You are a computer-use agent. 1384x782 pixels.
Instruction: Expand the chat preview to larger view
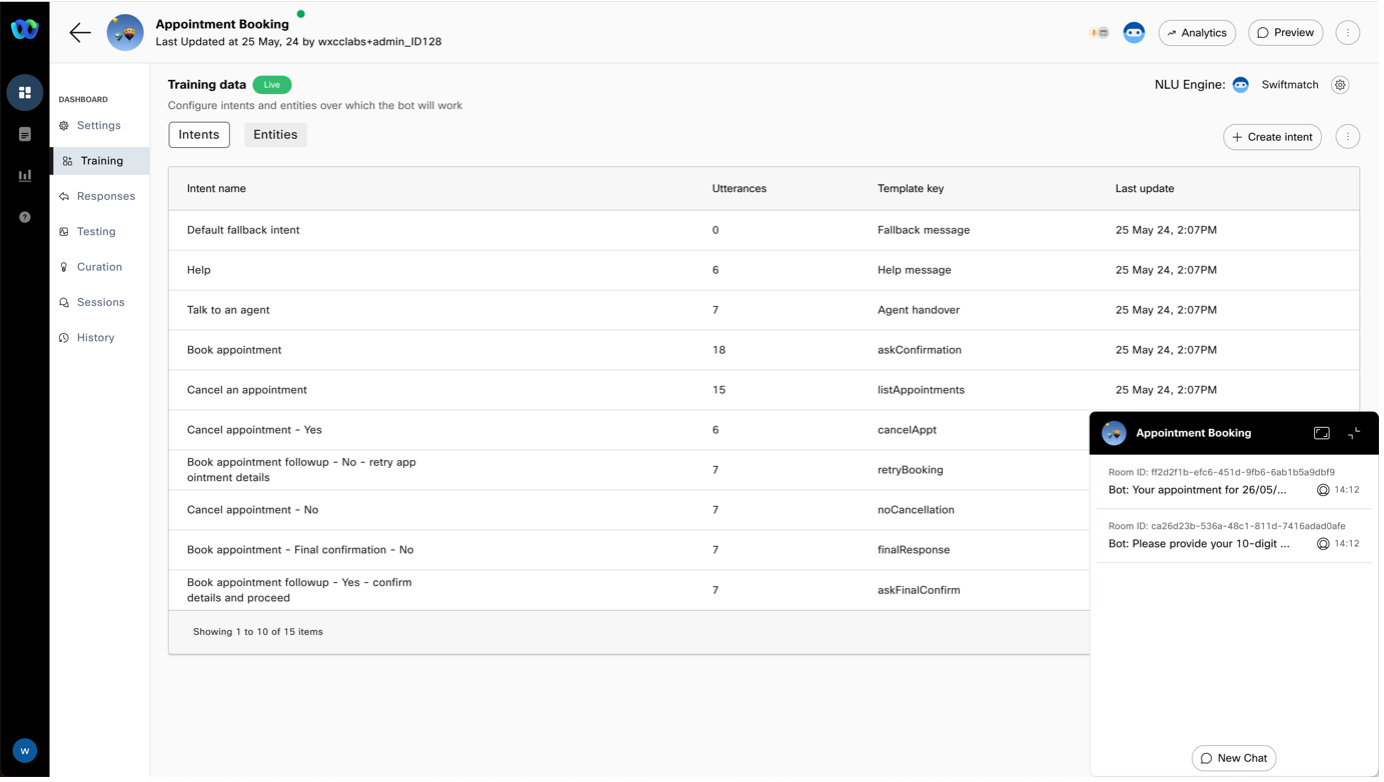coord(1321,433)
